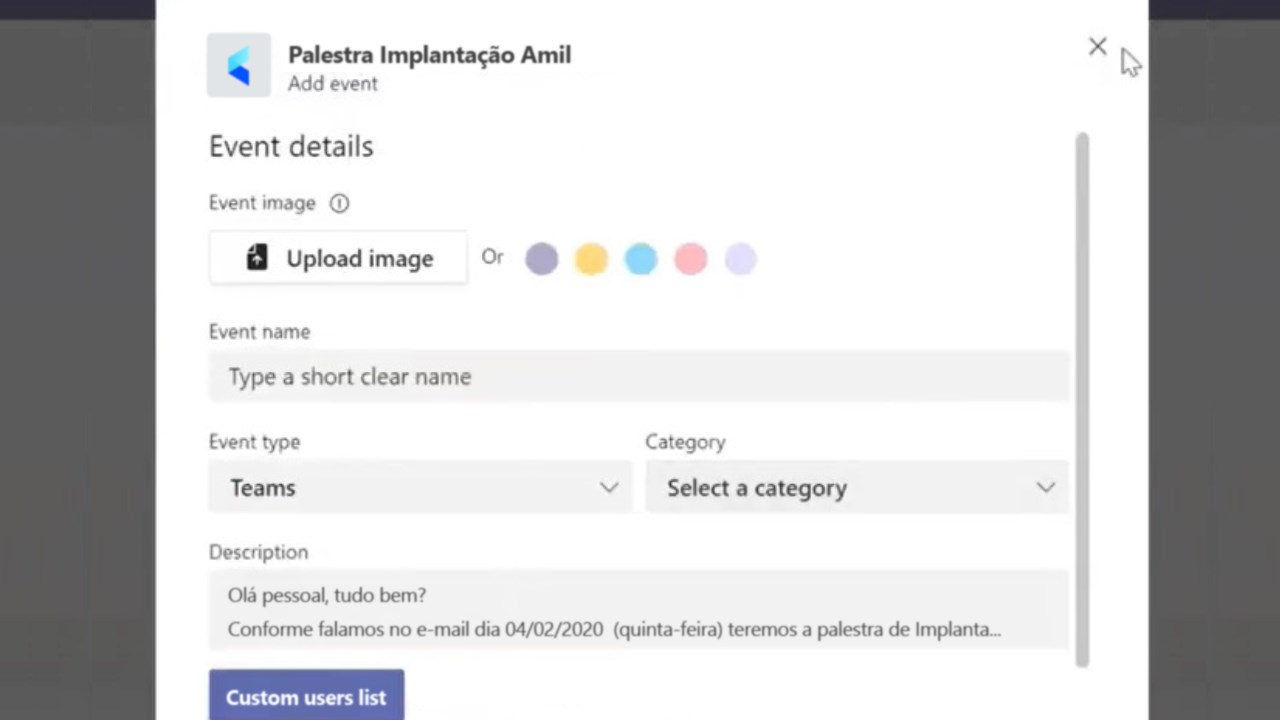Select the pale lavender color swatch
The width and height of the screenshot is (1280, 720).
point(741,259)
